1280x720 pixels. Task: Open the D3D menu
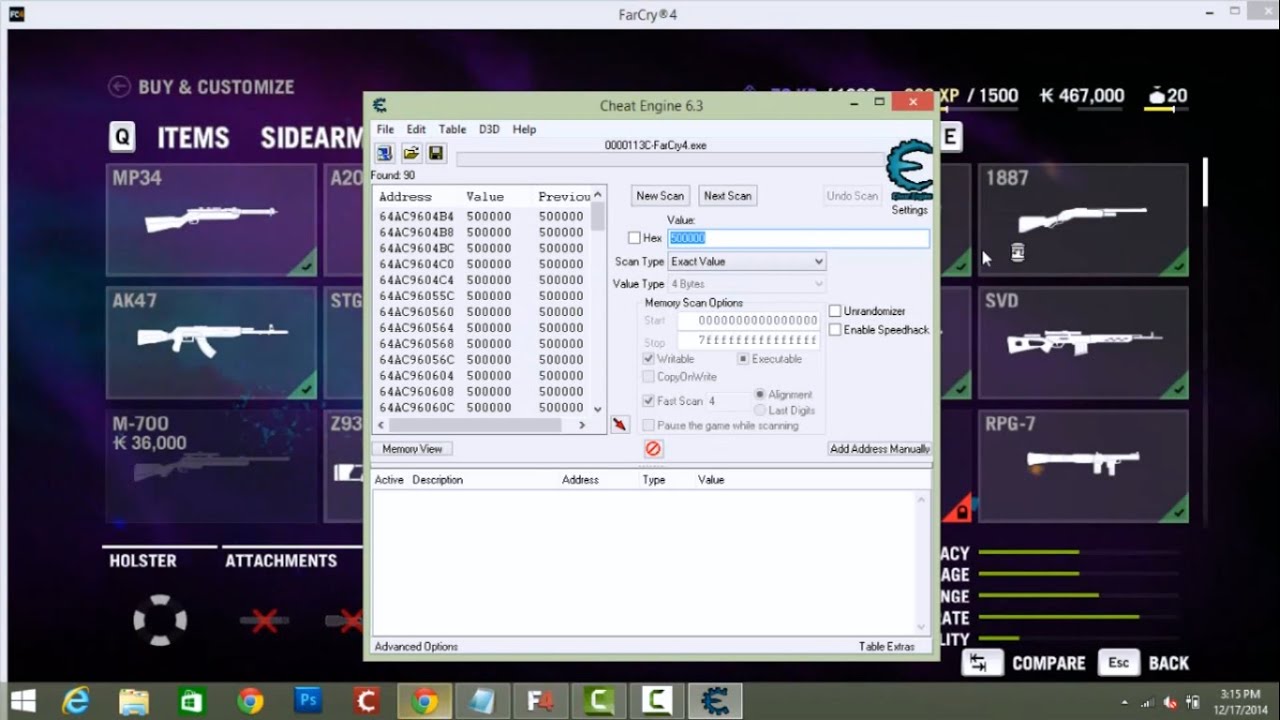[x=489, y=129]
